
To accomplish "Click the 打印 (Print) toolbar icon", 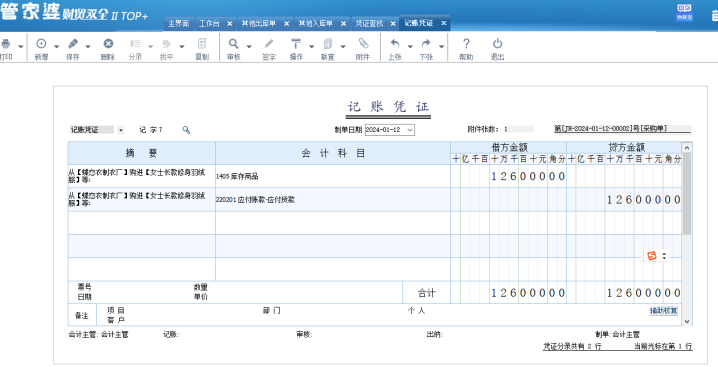I will click(5, 44).
